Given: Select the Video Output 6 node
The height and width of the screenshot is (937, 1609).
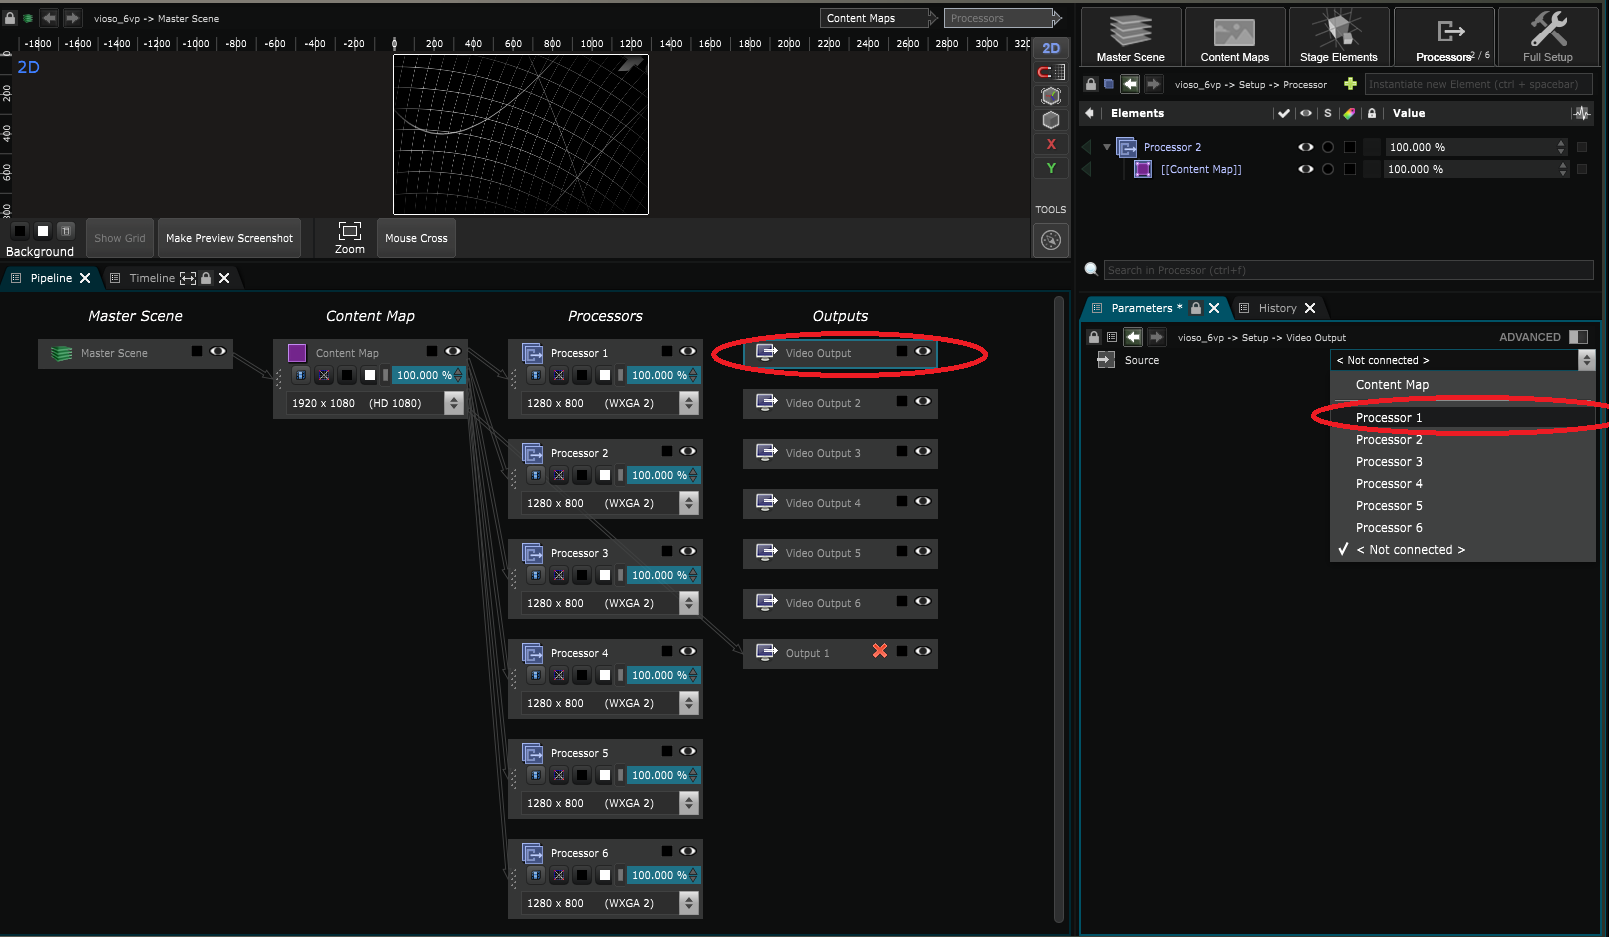Looking at the screenshot, I should pyautogui.click(x=840, y=603).
